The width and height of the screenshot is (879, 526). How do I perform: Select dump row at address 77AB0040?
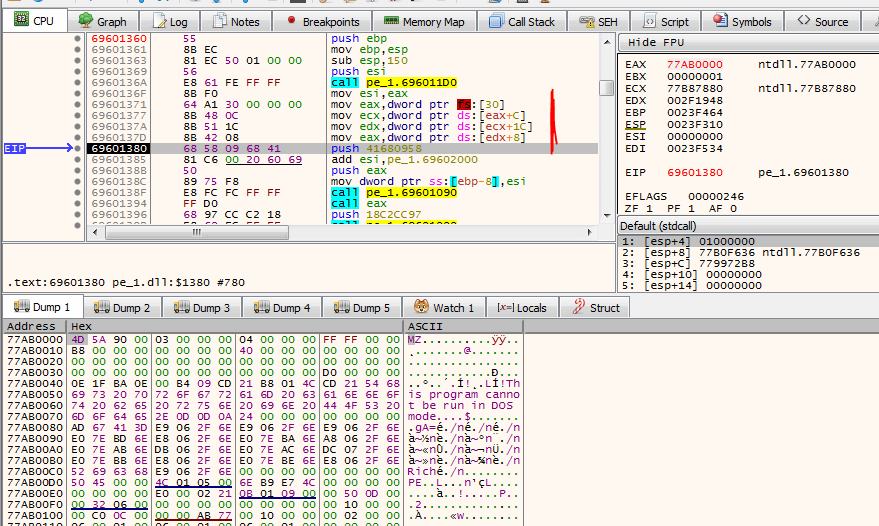263,384
